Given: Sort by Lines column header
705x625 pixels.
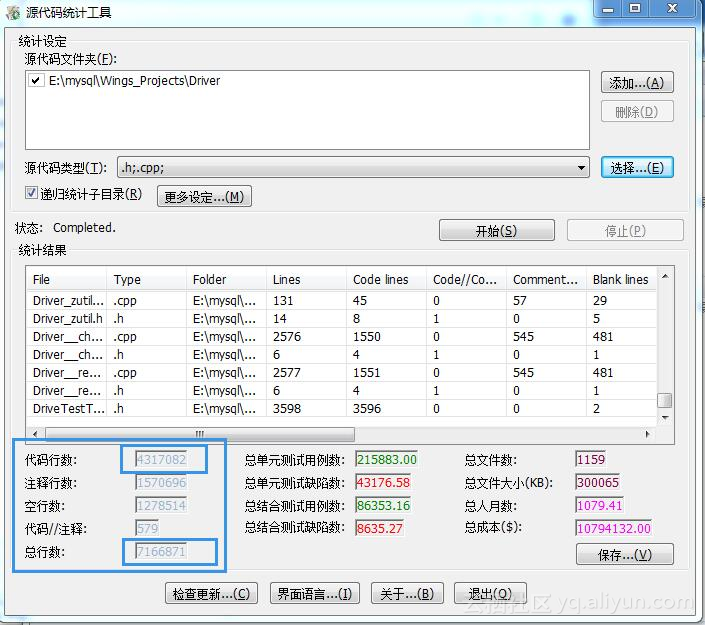Looking at the screenshot, I should point(307,279).
